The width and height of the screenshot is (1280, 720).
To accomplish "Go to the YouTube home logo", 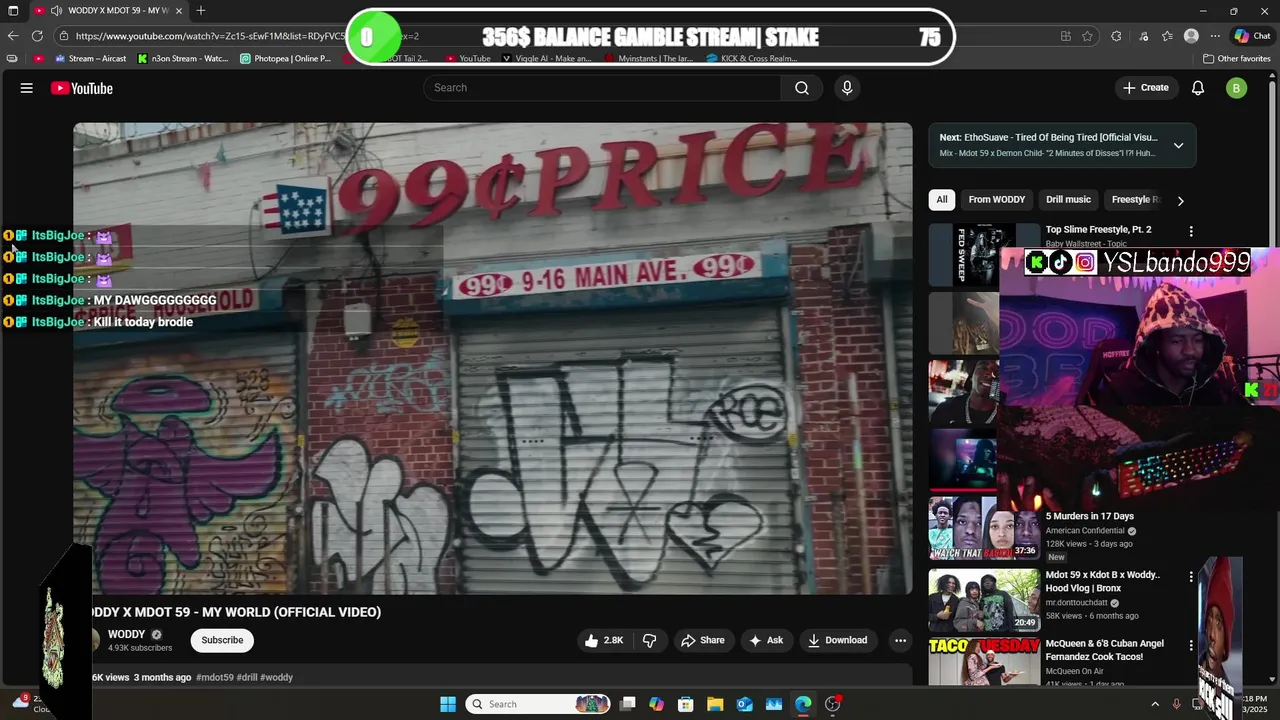I will click(x=82, y=88).
